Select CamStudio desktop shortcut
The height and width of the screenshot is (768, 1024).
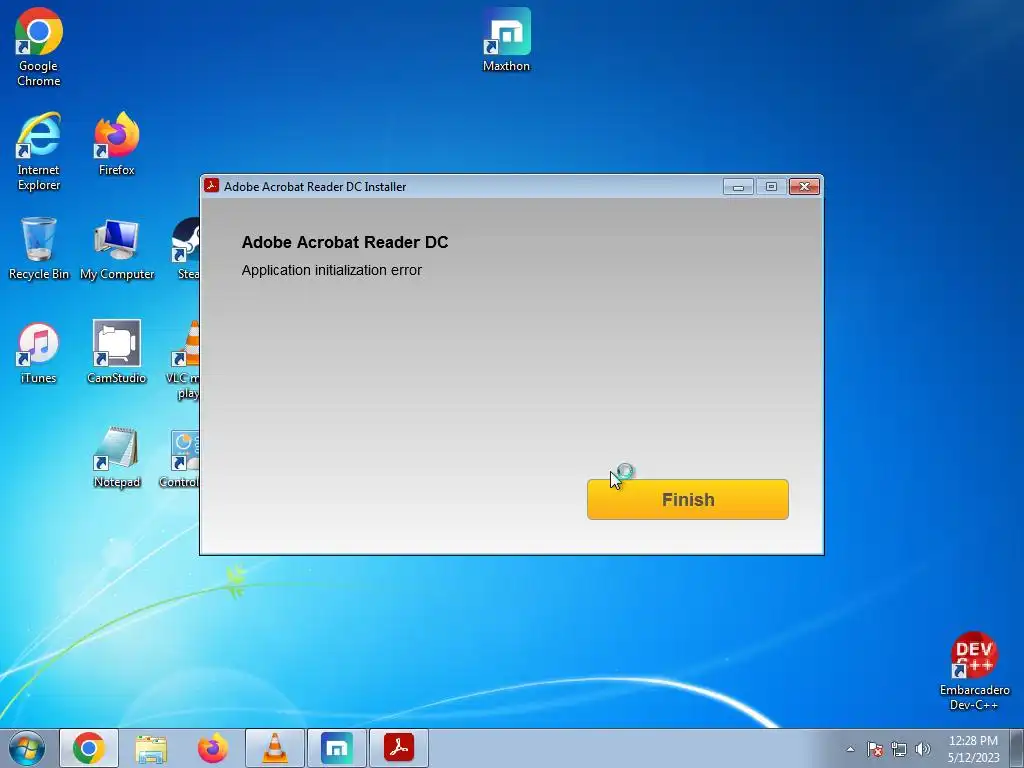click(117, 353)
